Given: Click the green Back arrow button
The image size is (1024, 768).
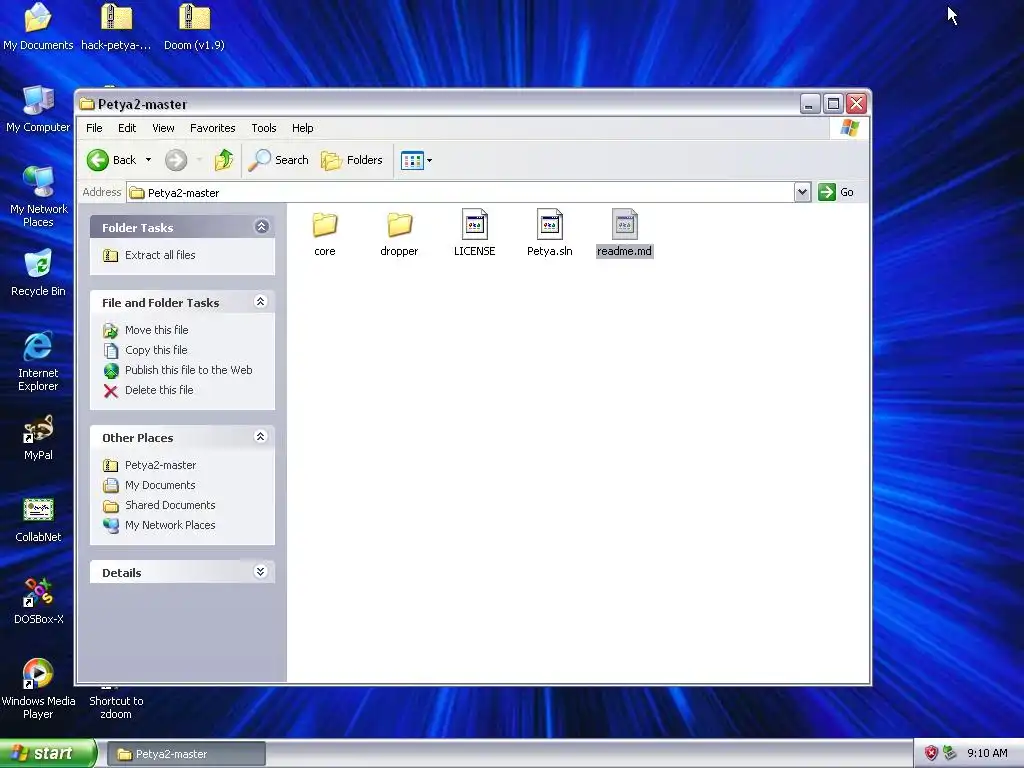Looking at the screenshot, I should (98, 160).
